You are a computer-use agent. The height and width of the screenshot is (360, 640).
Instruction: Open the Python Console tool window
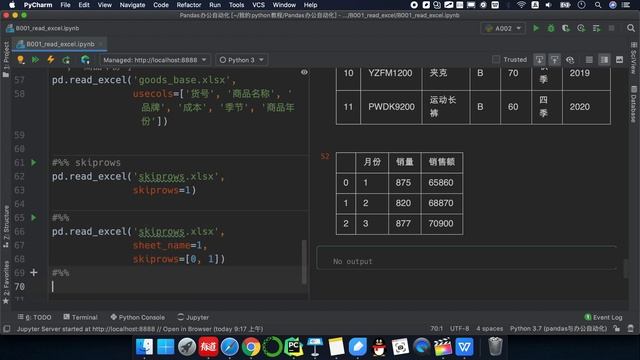(x=138, y=317)
